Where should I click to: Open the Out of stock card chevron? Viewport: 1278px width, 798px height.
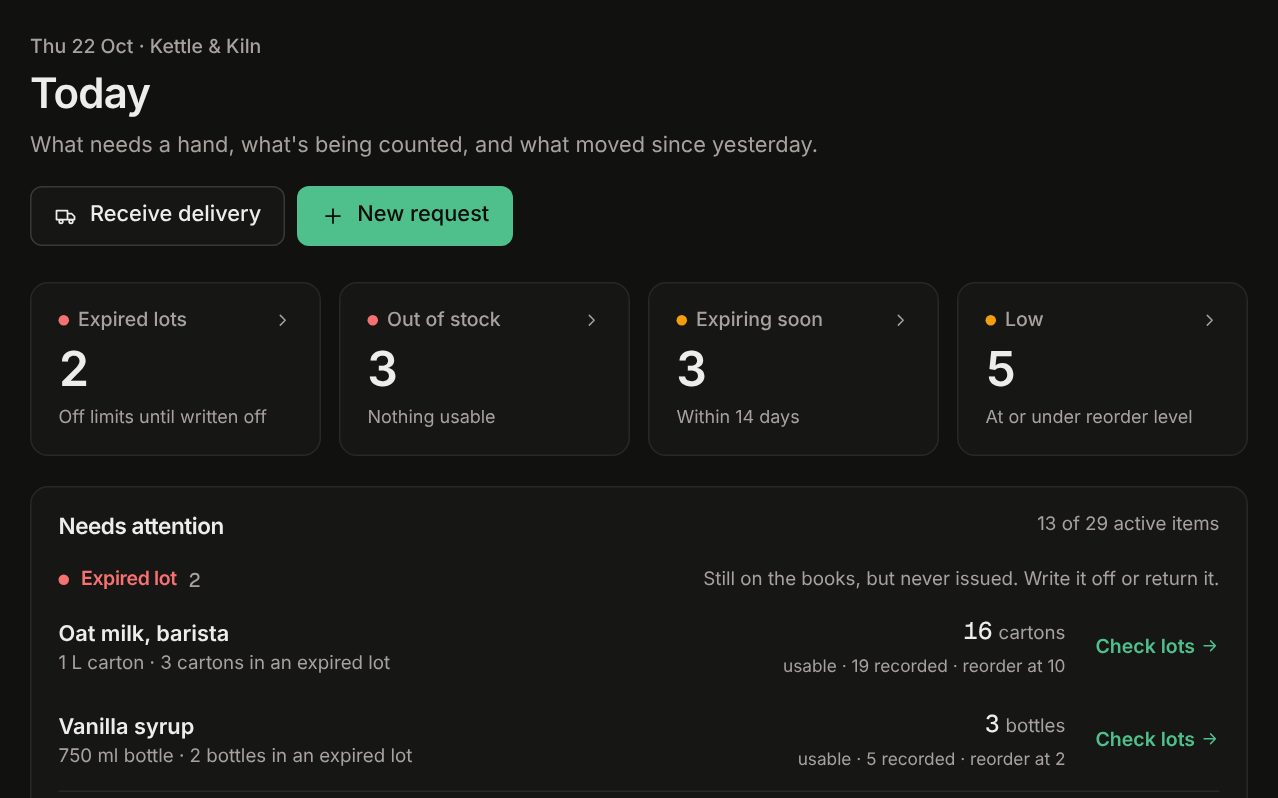[591, 320]
